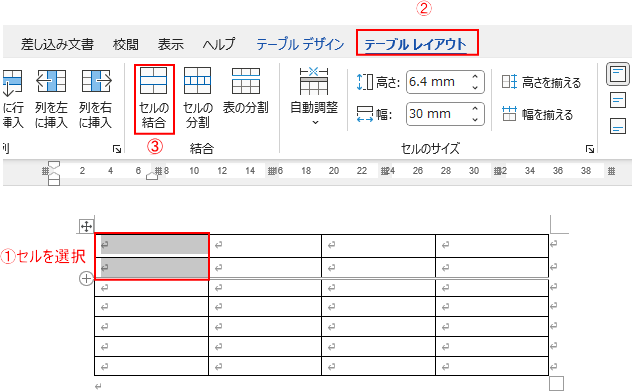Decrease column width with down arrow
The height and width of the screenshot is (391, 632).
point(475,119)
